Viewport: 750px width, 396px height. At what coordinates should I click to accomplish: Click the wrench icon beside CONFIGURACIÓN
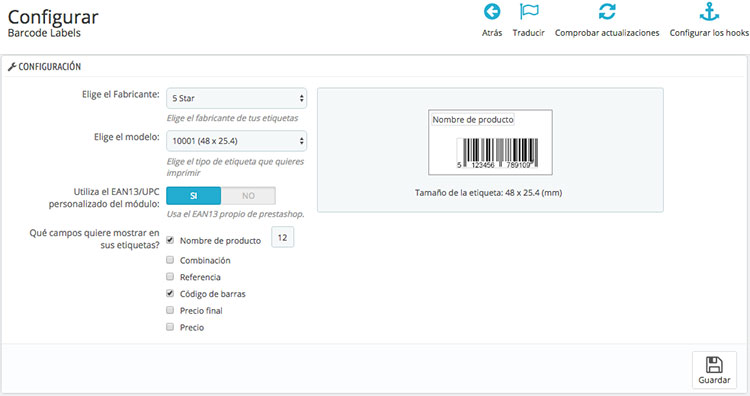coord(12,66)
